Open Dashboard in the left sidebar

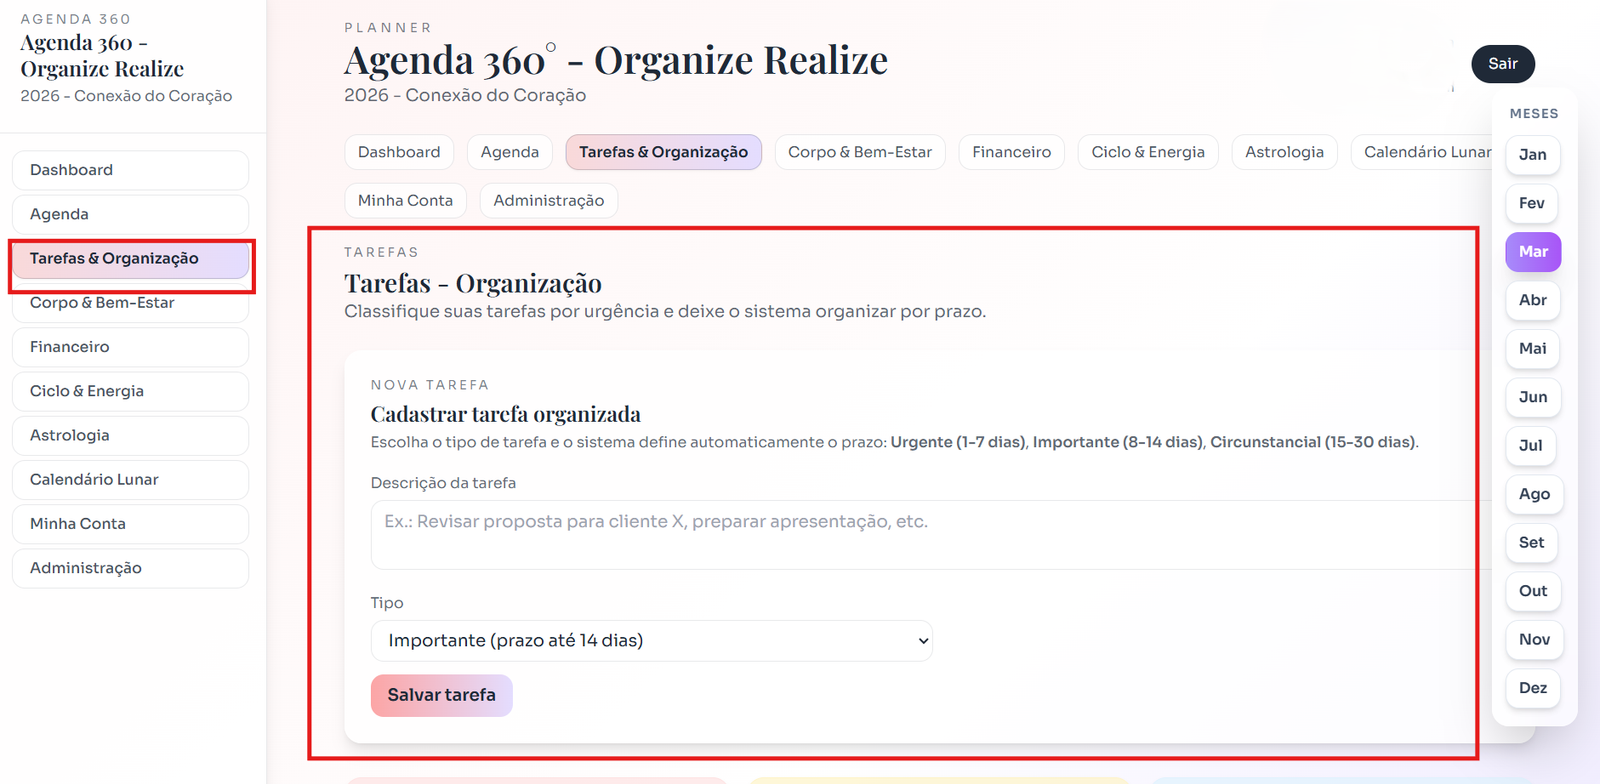pos(130,170)
